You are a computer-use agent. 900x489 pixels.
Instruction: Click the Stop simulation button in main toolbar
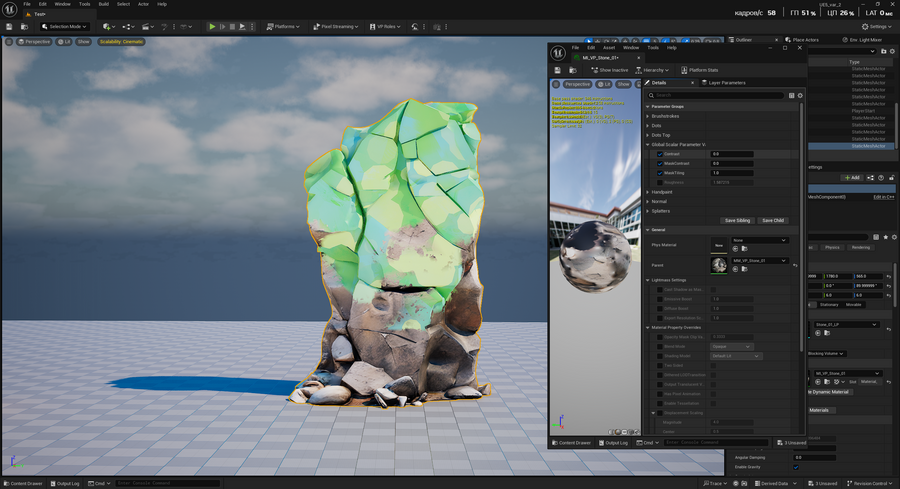[x=233, y=26]
